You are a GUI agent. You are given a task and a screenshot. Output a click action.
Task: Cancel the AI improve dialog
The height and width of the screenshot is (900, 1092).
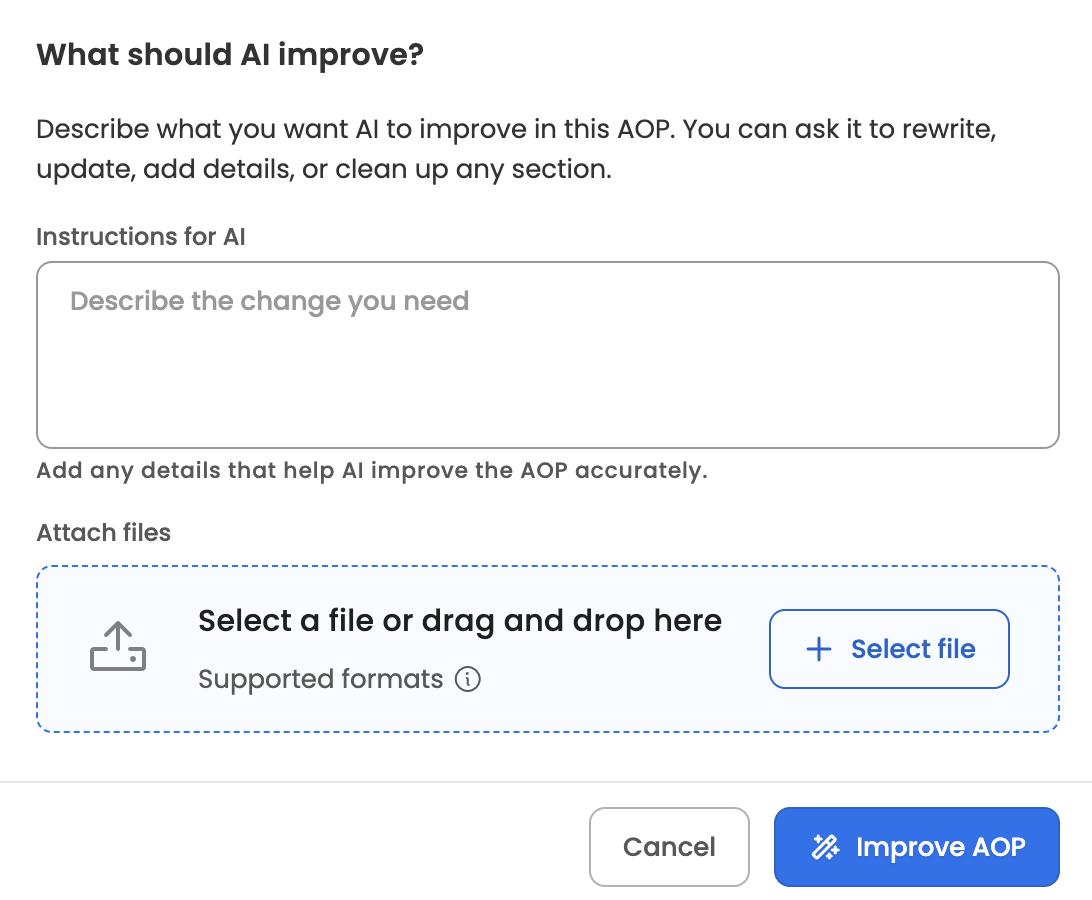pos(669,847)
